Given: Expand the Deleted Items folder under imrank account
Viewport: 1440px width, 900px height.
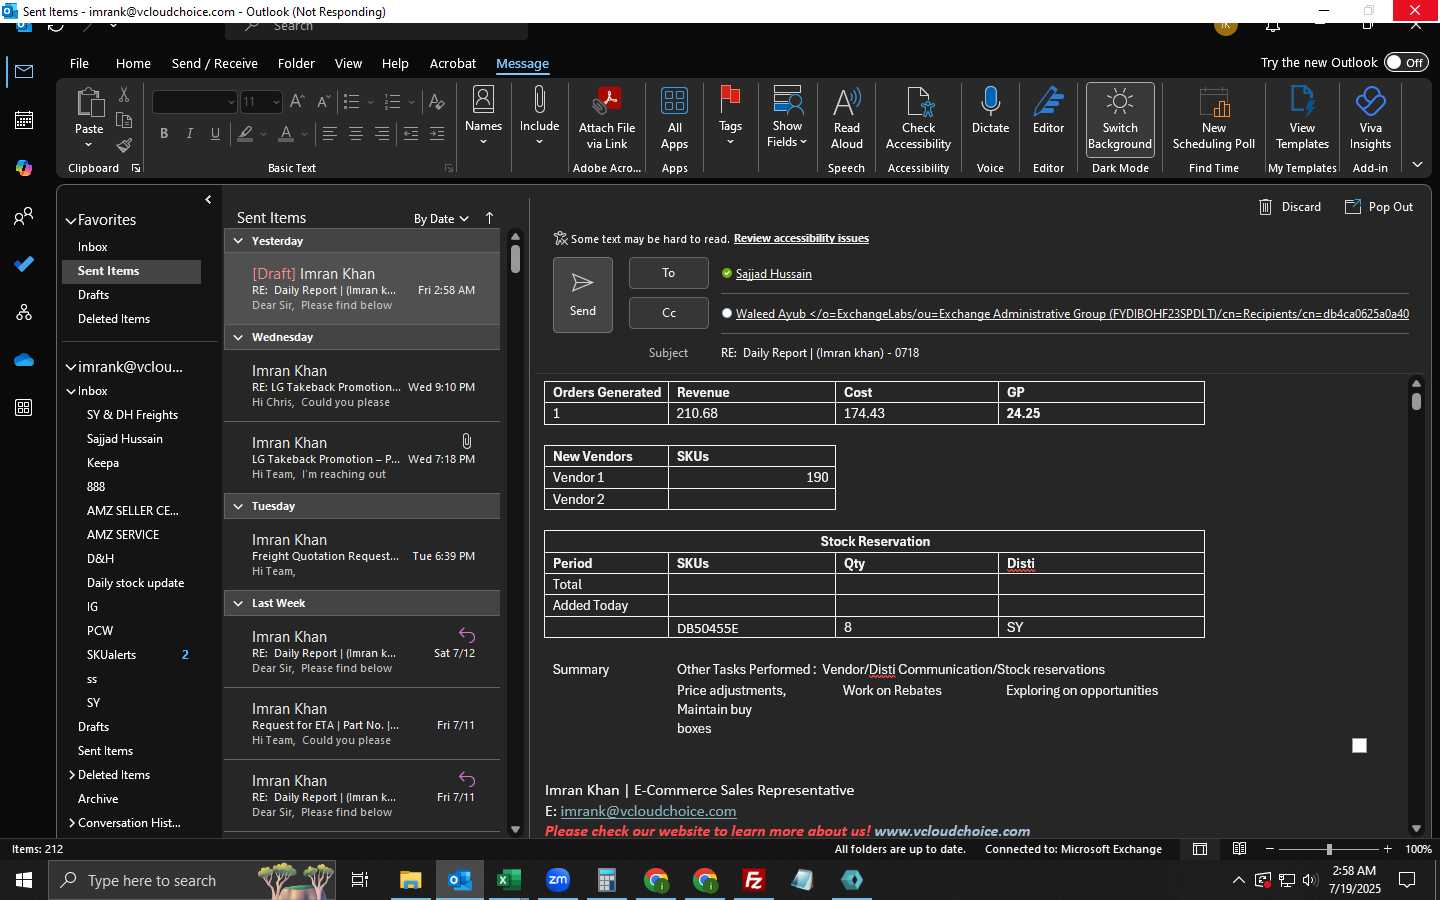Looking at the screenshot, I should click(72, 775).
